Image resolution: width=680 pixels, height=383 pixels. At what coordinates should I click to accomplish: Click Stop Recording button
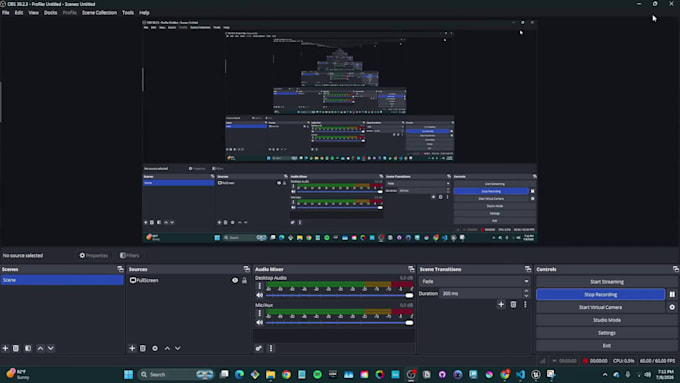point(601,295)
